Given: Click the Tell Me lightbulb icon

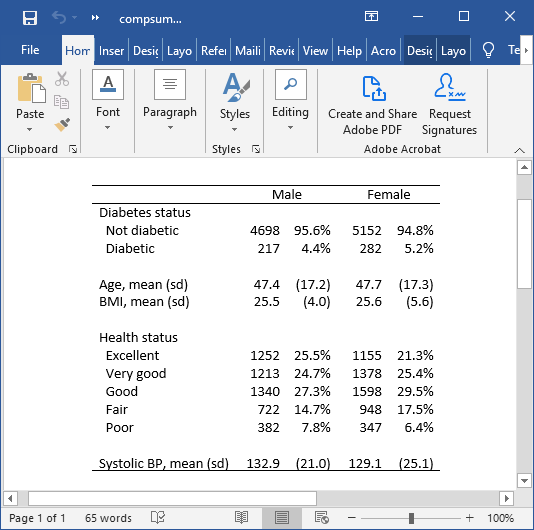Looking at the screenshot, I should coord(488,50).
